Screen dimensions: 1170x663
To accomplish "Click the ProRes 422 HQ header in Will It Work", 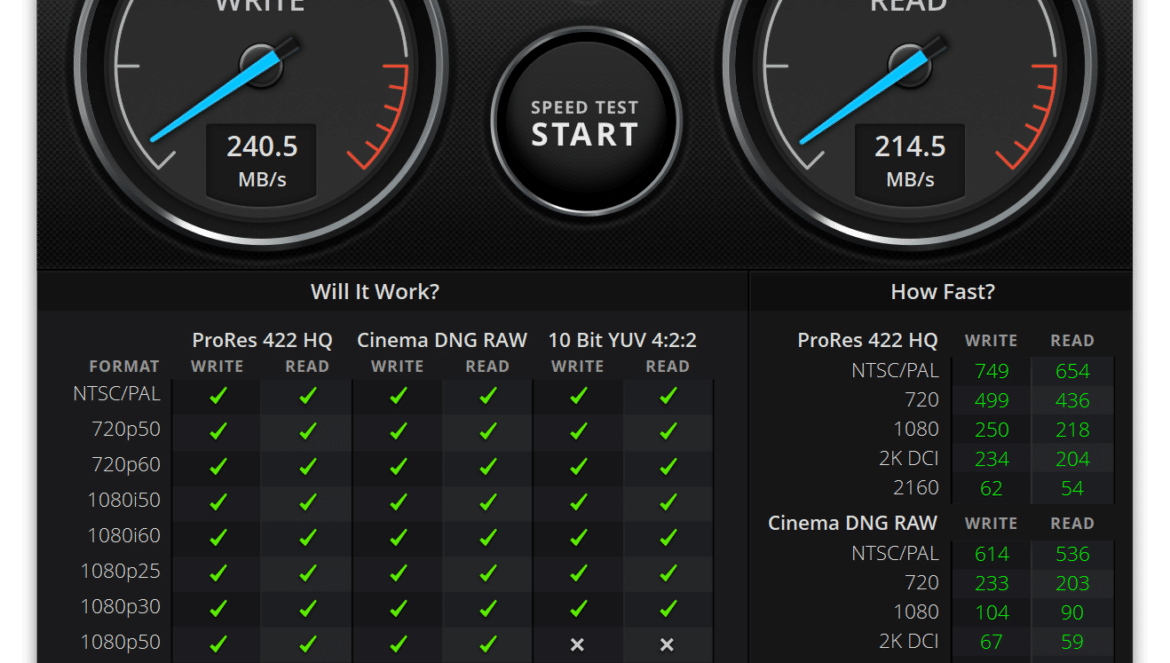I will pos(262,340).
